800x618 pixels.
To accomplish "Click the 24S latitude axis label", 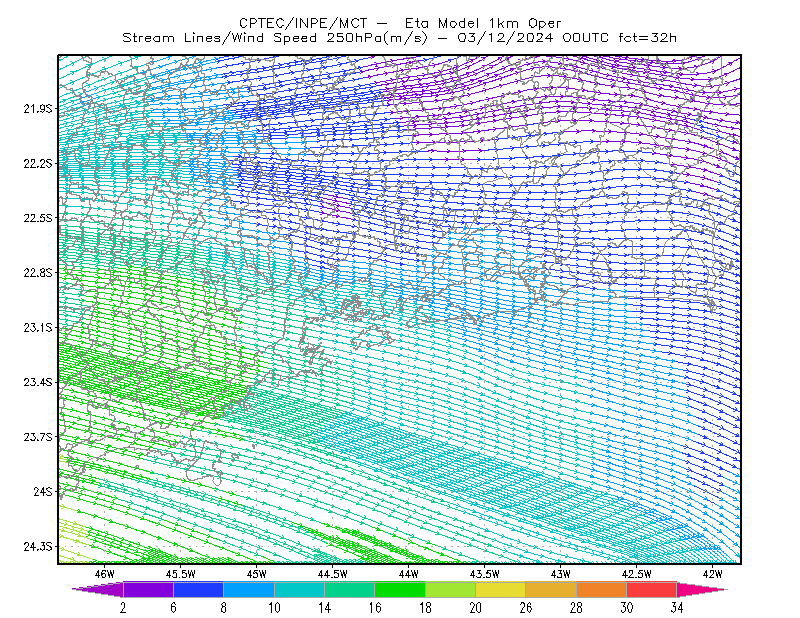I will coord(43,491).
